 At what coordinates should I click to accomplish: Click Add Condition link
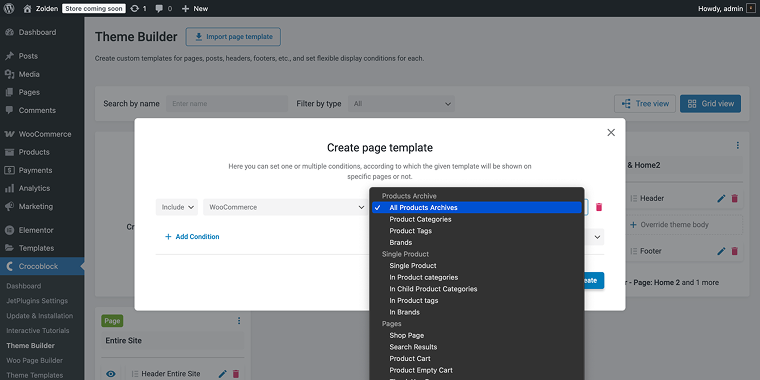coord(192,237)
